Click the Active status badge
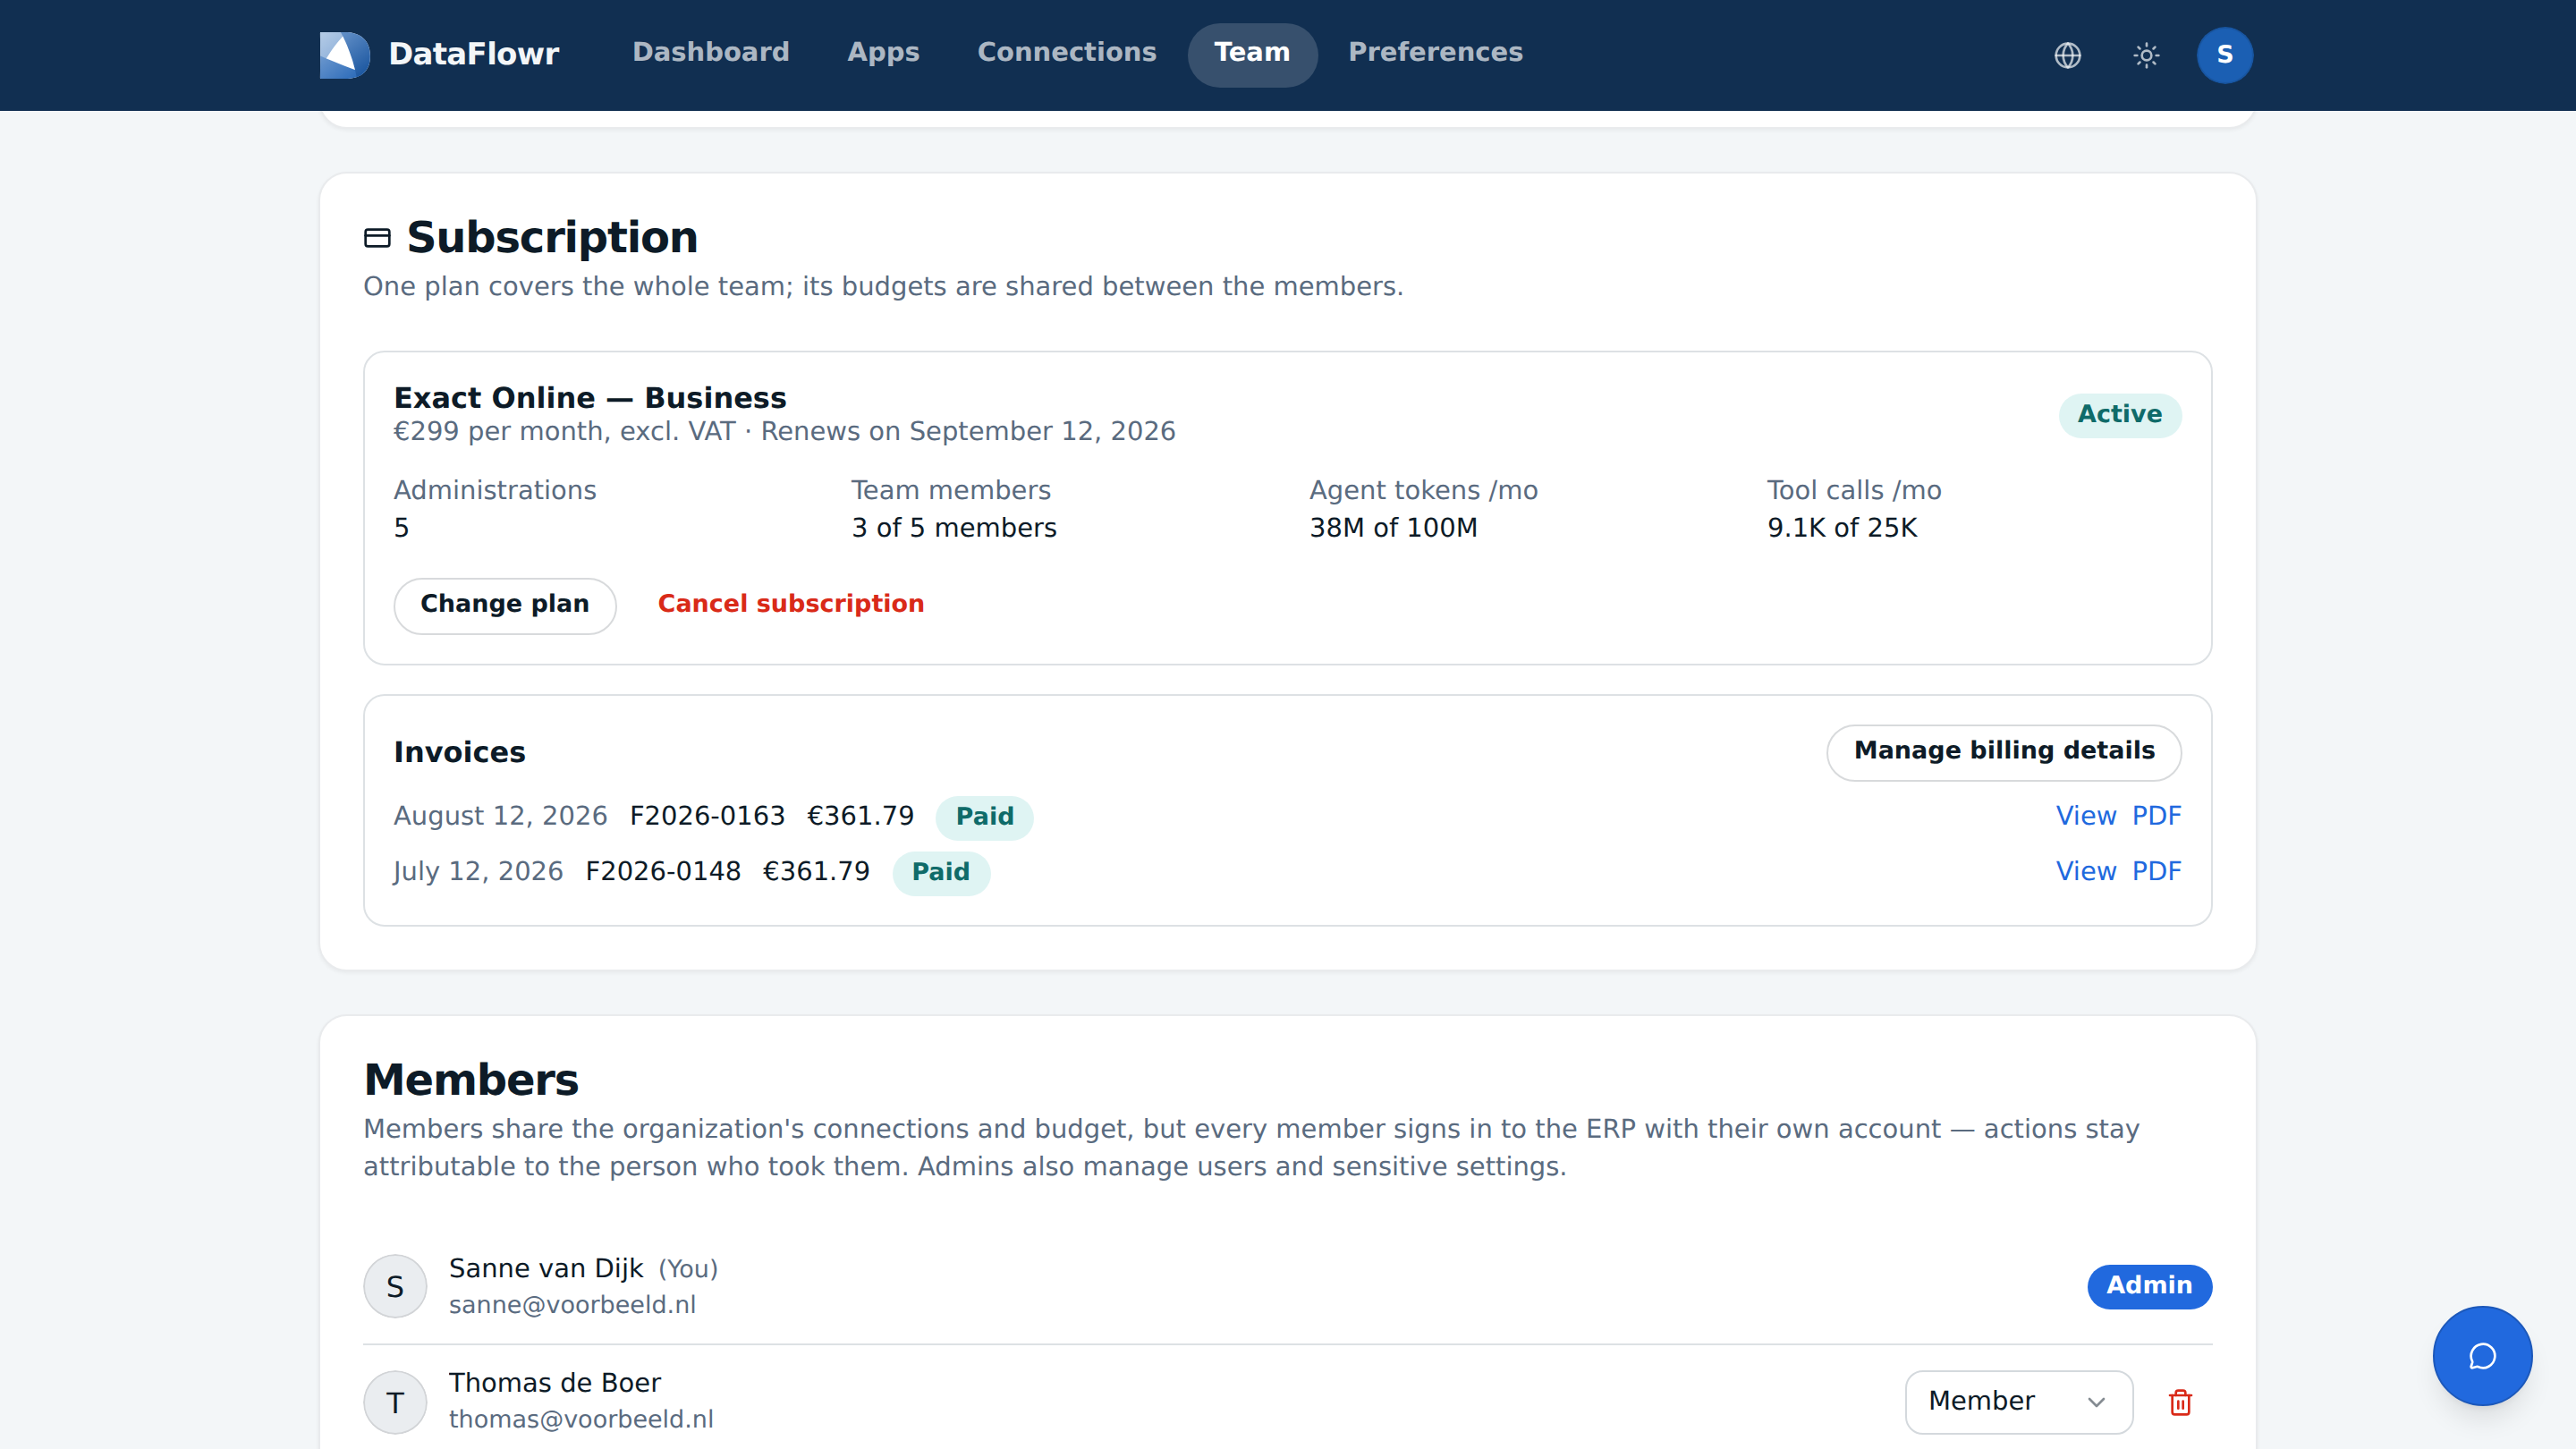The image size is (2576, 1449). [2120, 415]
